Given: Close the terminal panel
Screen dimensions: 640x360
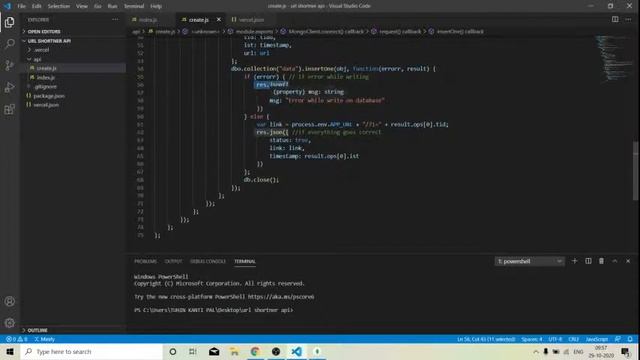Looking at the screenshot, I should [x=628, y=261].
